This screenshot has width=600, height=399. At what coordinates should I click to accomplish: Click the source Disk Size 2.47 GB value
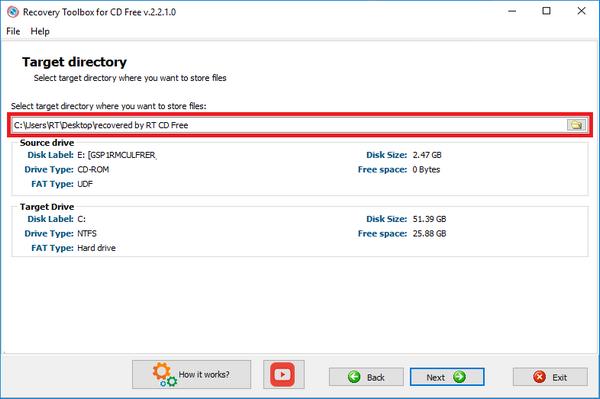click(427, 155)
